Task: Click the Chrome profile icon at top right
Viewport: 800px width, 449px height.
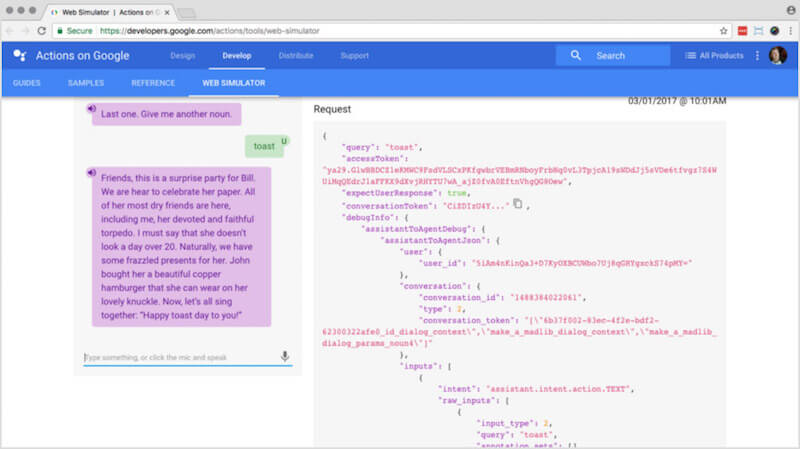Action: 791,10
